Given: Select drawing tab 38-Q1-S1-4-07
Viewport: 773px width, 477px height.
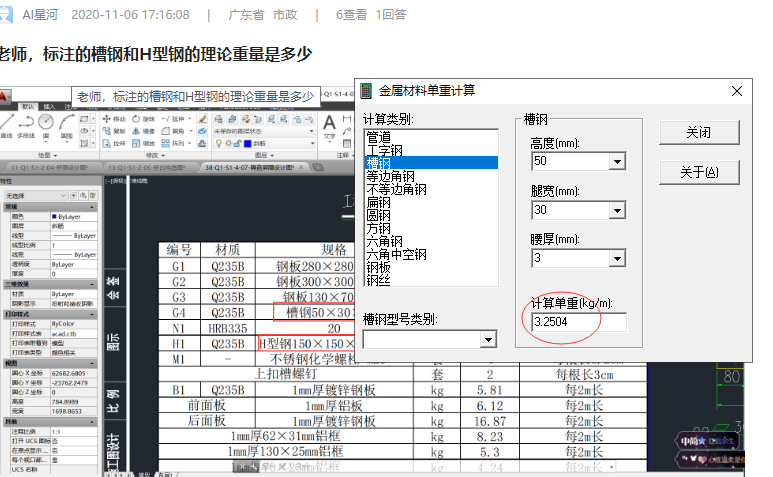Looking at the screenshot, I should click(x=249, y=168).
